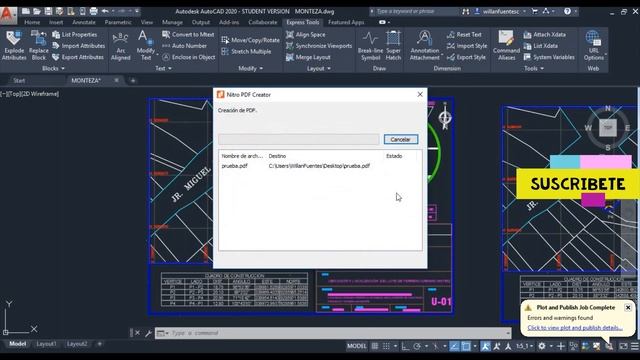Viewport: 640px width, 360px height.
Task: Click Reset Text in Dimension panel
Action: click(x=464, y=35)
